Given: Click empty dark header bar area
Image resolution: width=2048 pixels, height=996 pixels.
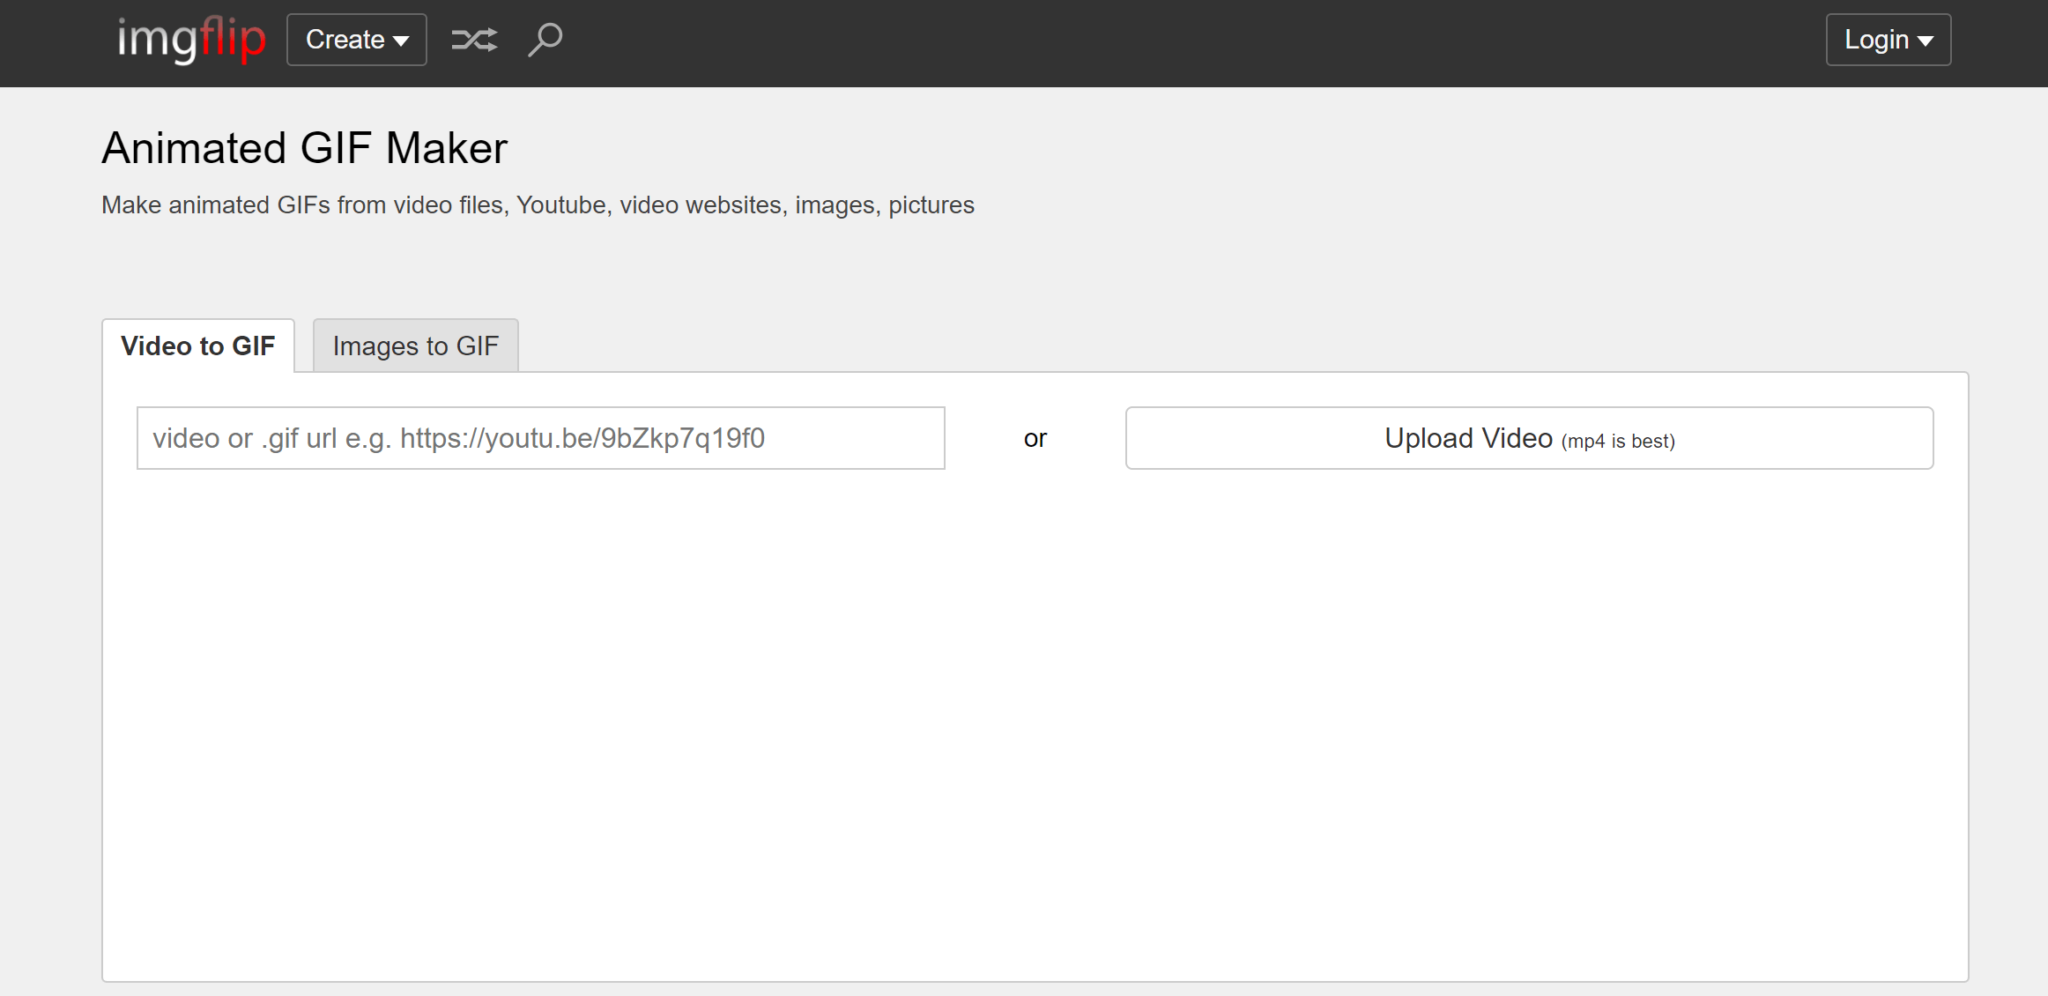Looking at the screenshot, I should [x=1200, y=42].
